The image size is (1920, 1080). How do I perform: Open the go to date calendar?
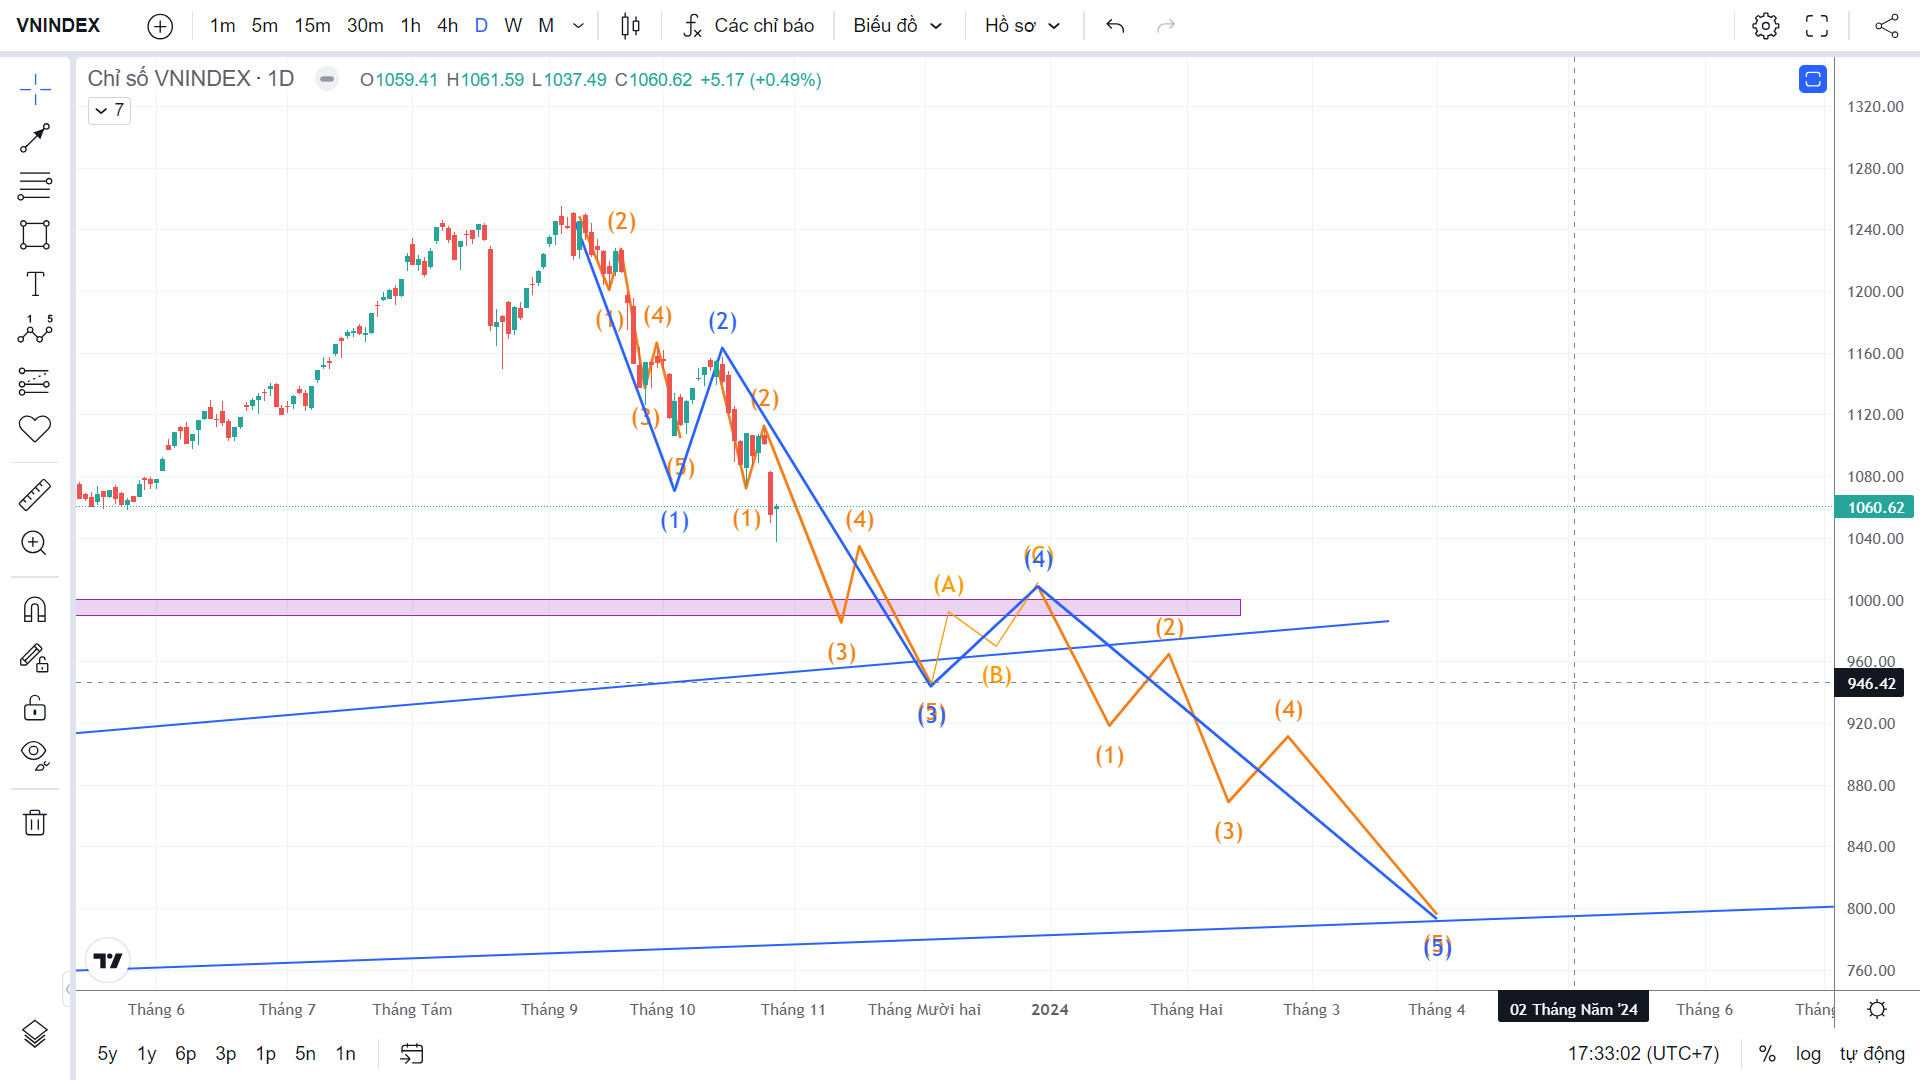point(412,1054)
